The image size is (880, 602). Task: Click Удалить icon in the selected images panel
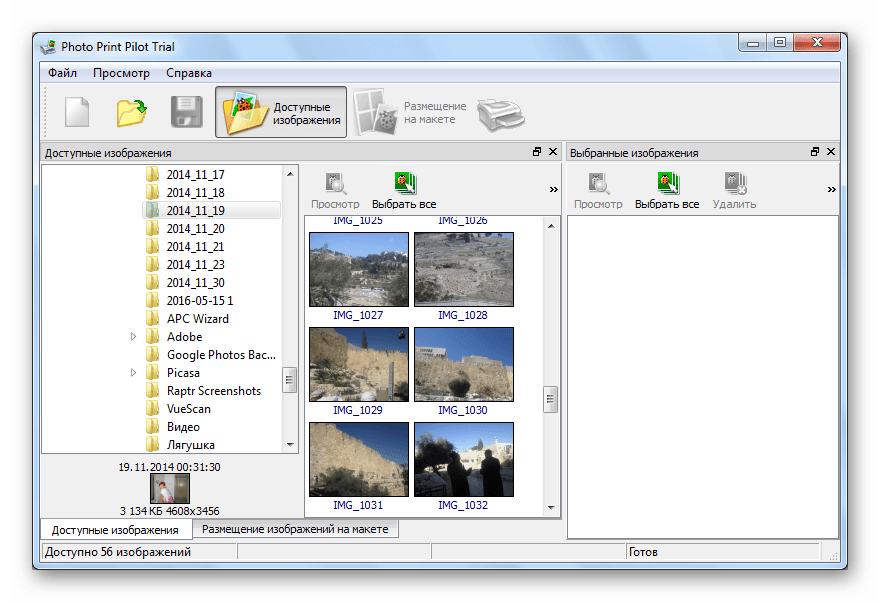pyautogui.click(x=734, y=191)
